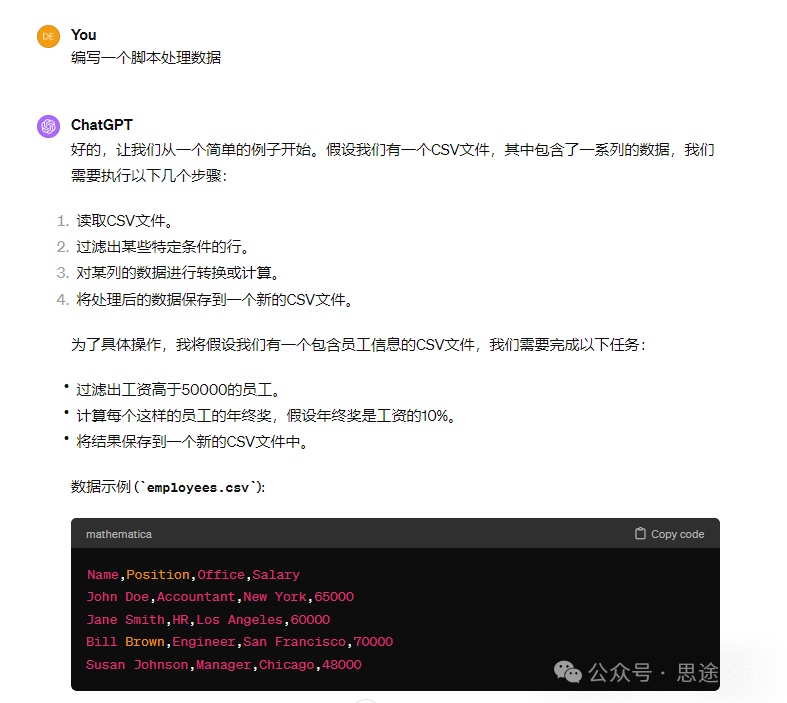This screenshot has height=703, width=787.
Task: Click the orange DE user avatar
Action: click(48, 36)
